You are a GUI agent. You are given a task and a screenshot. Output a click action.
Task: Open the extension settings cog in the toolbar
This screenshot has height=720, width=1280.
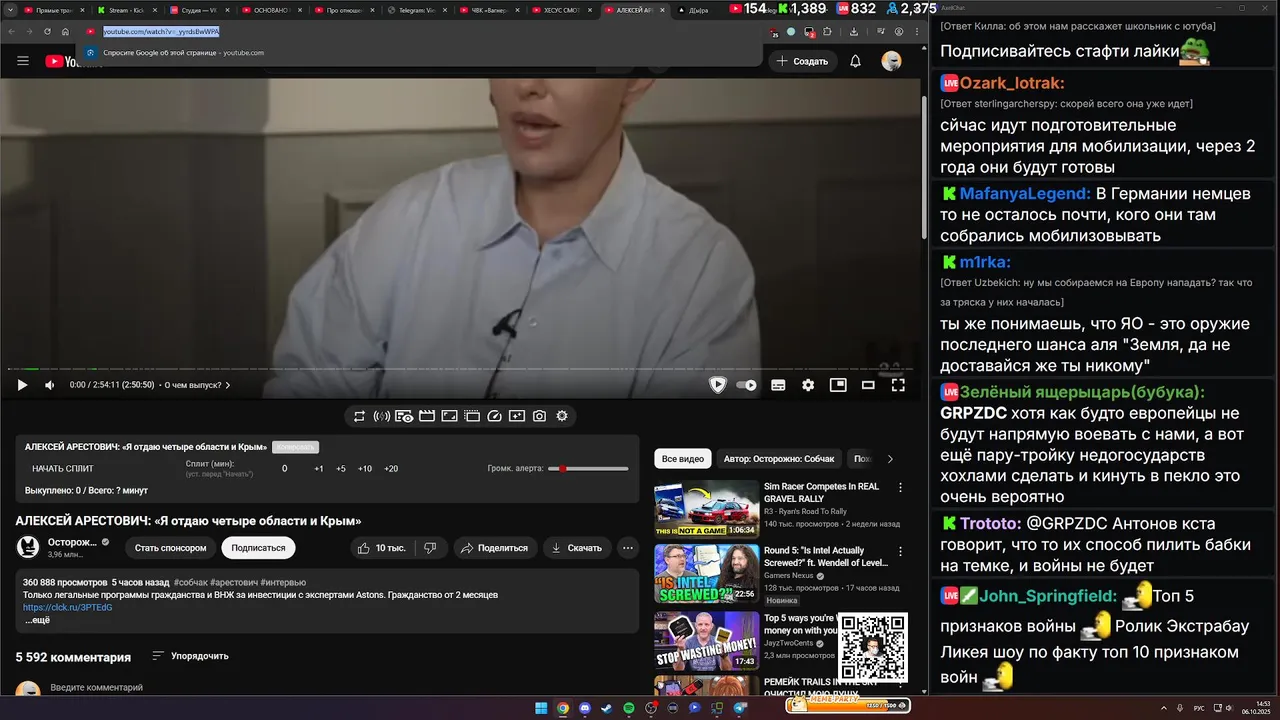[562, 416]
